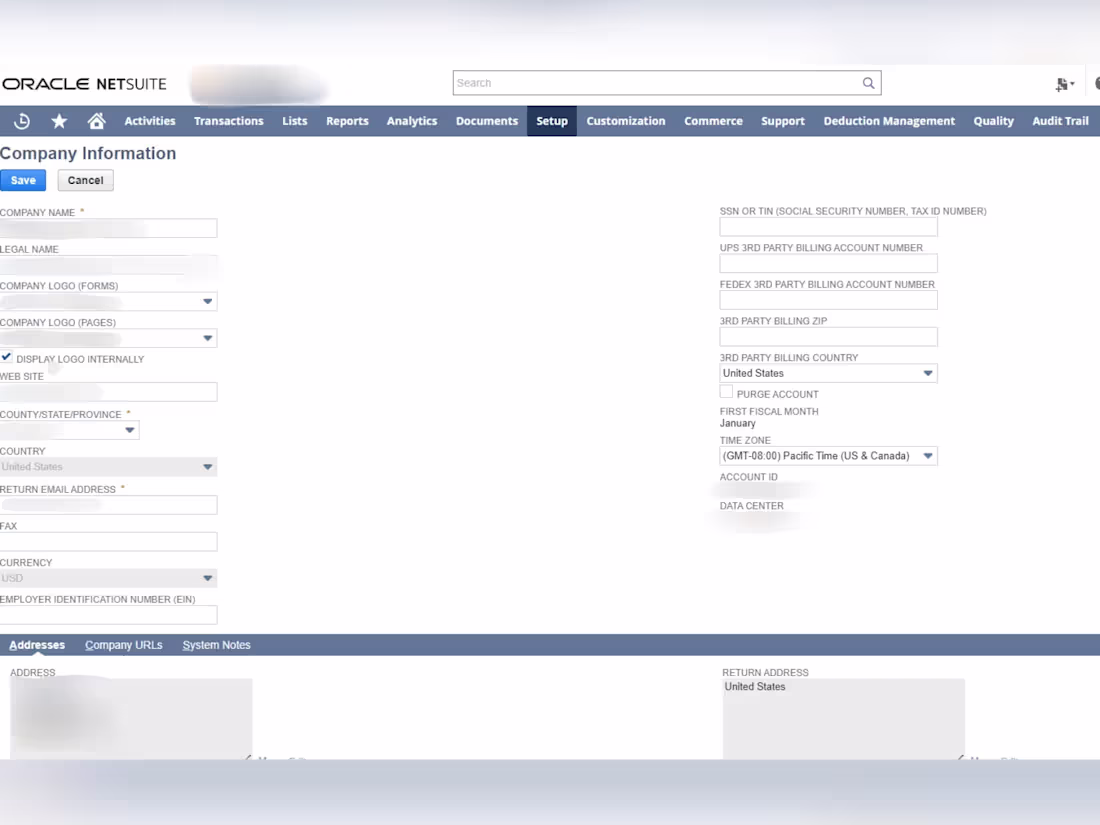Click the Return Email Address field
The width and height of the screenshot is (1100, 825).
coord(108,505)
